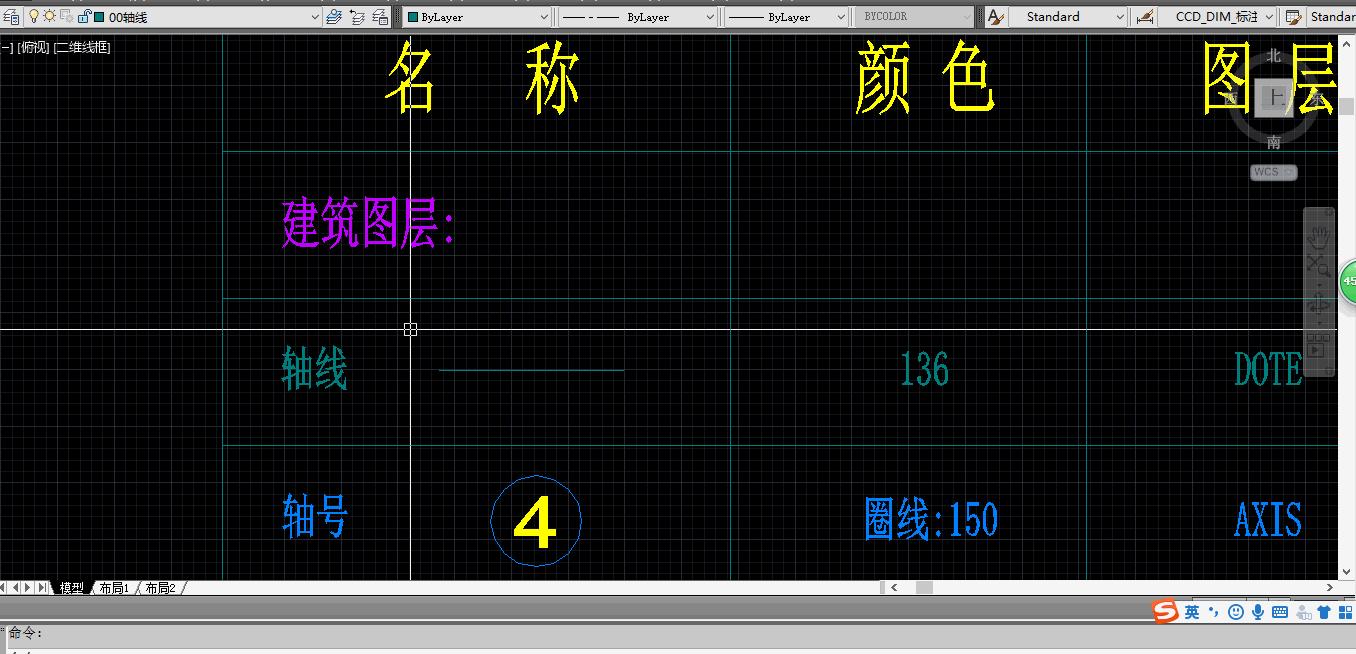Switch to the 模型 tab
Screen dimensions: 1356x654
click(x=72, y=588)
